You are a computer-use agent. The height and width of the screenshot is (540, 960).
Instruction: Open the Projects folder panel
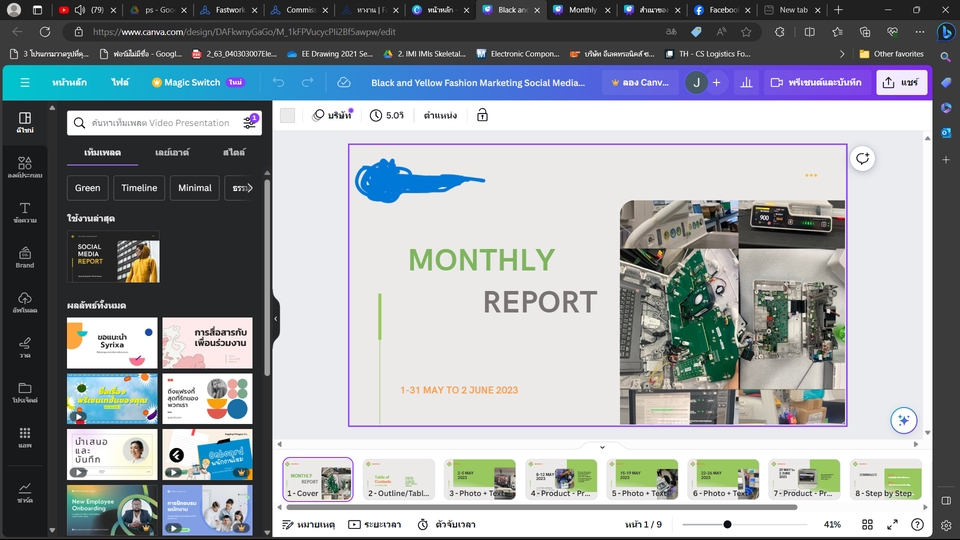pyautogui.click(x=24, y=392)
